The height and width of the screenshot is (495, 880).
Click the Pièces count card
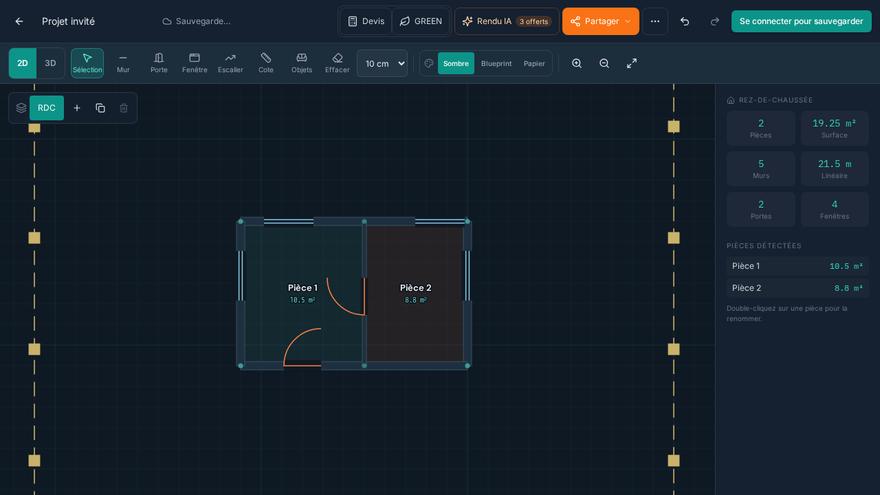click(x=760, y=129)
